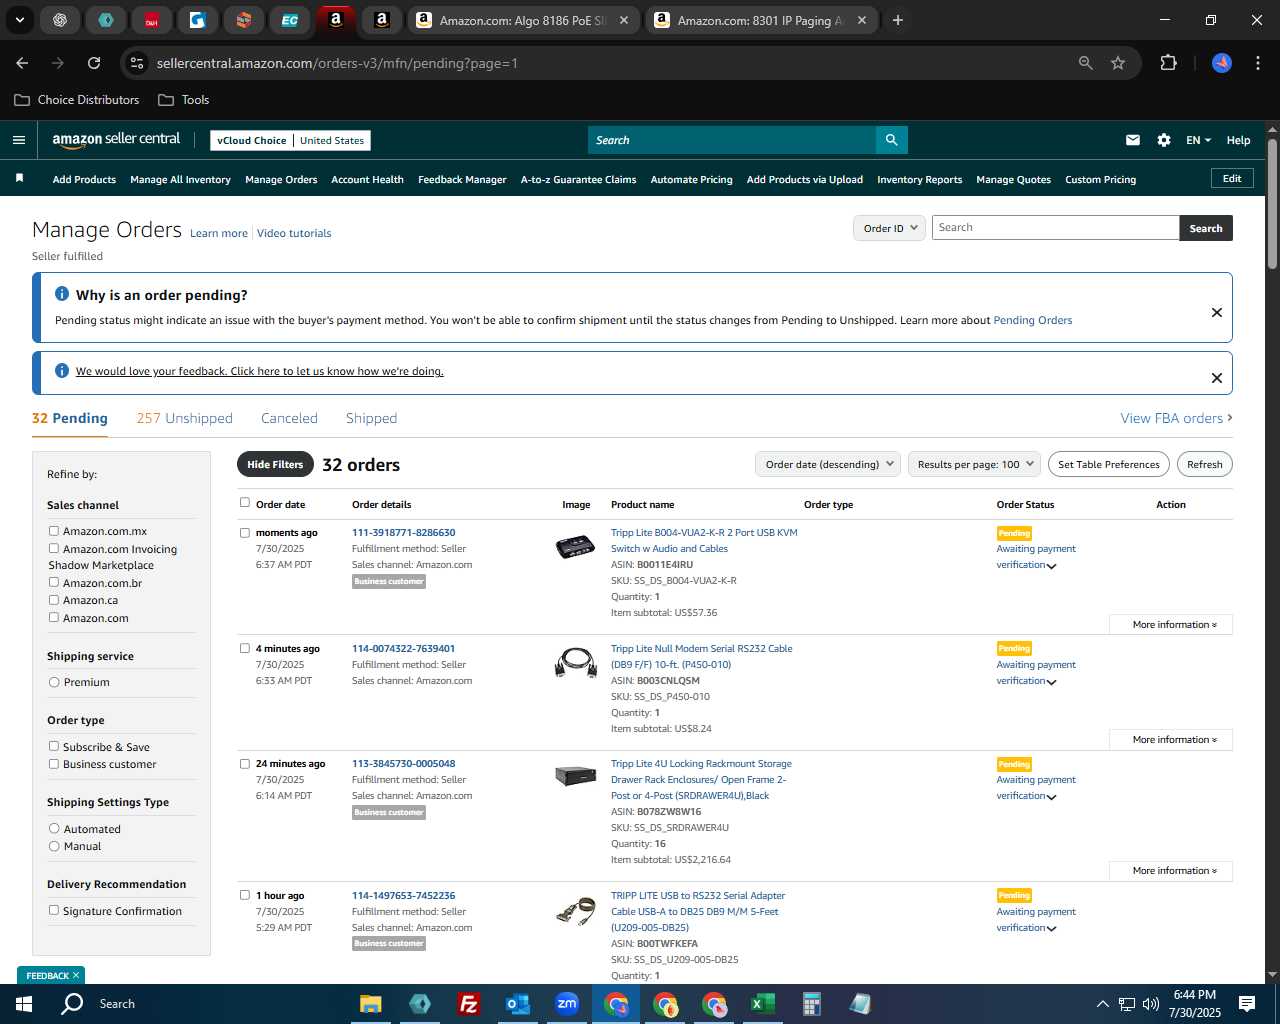
Task: Click the Refresh orders button
Action: (x=1204, y=464)
